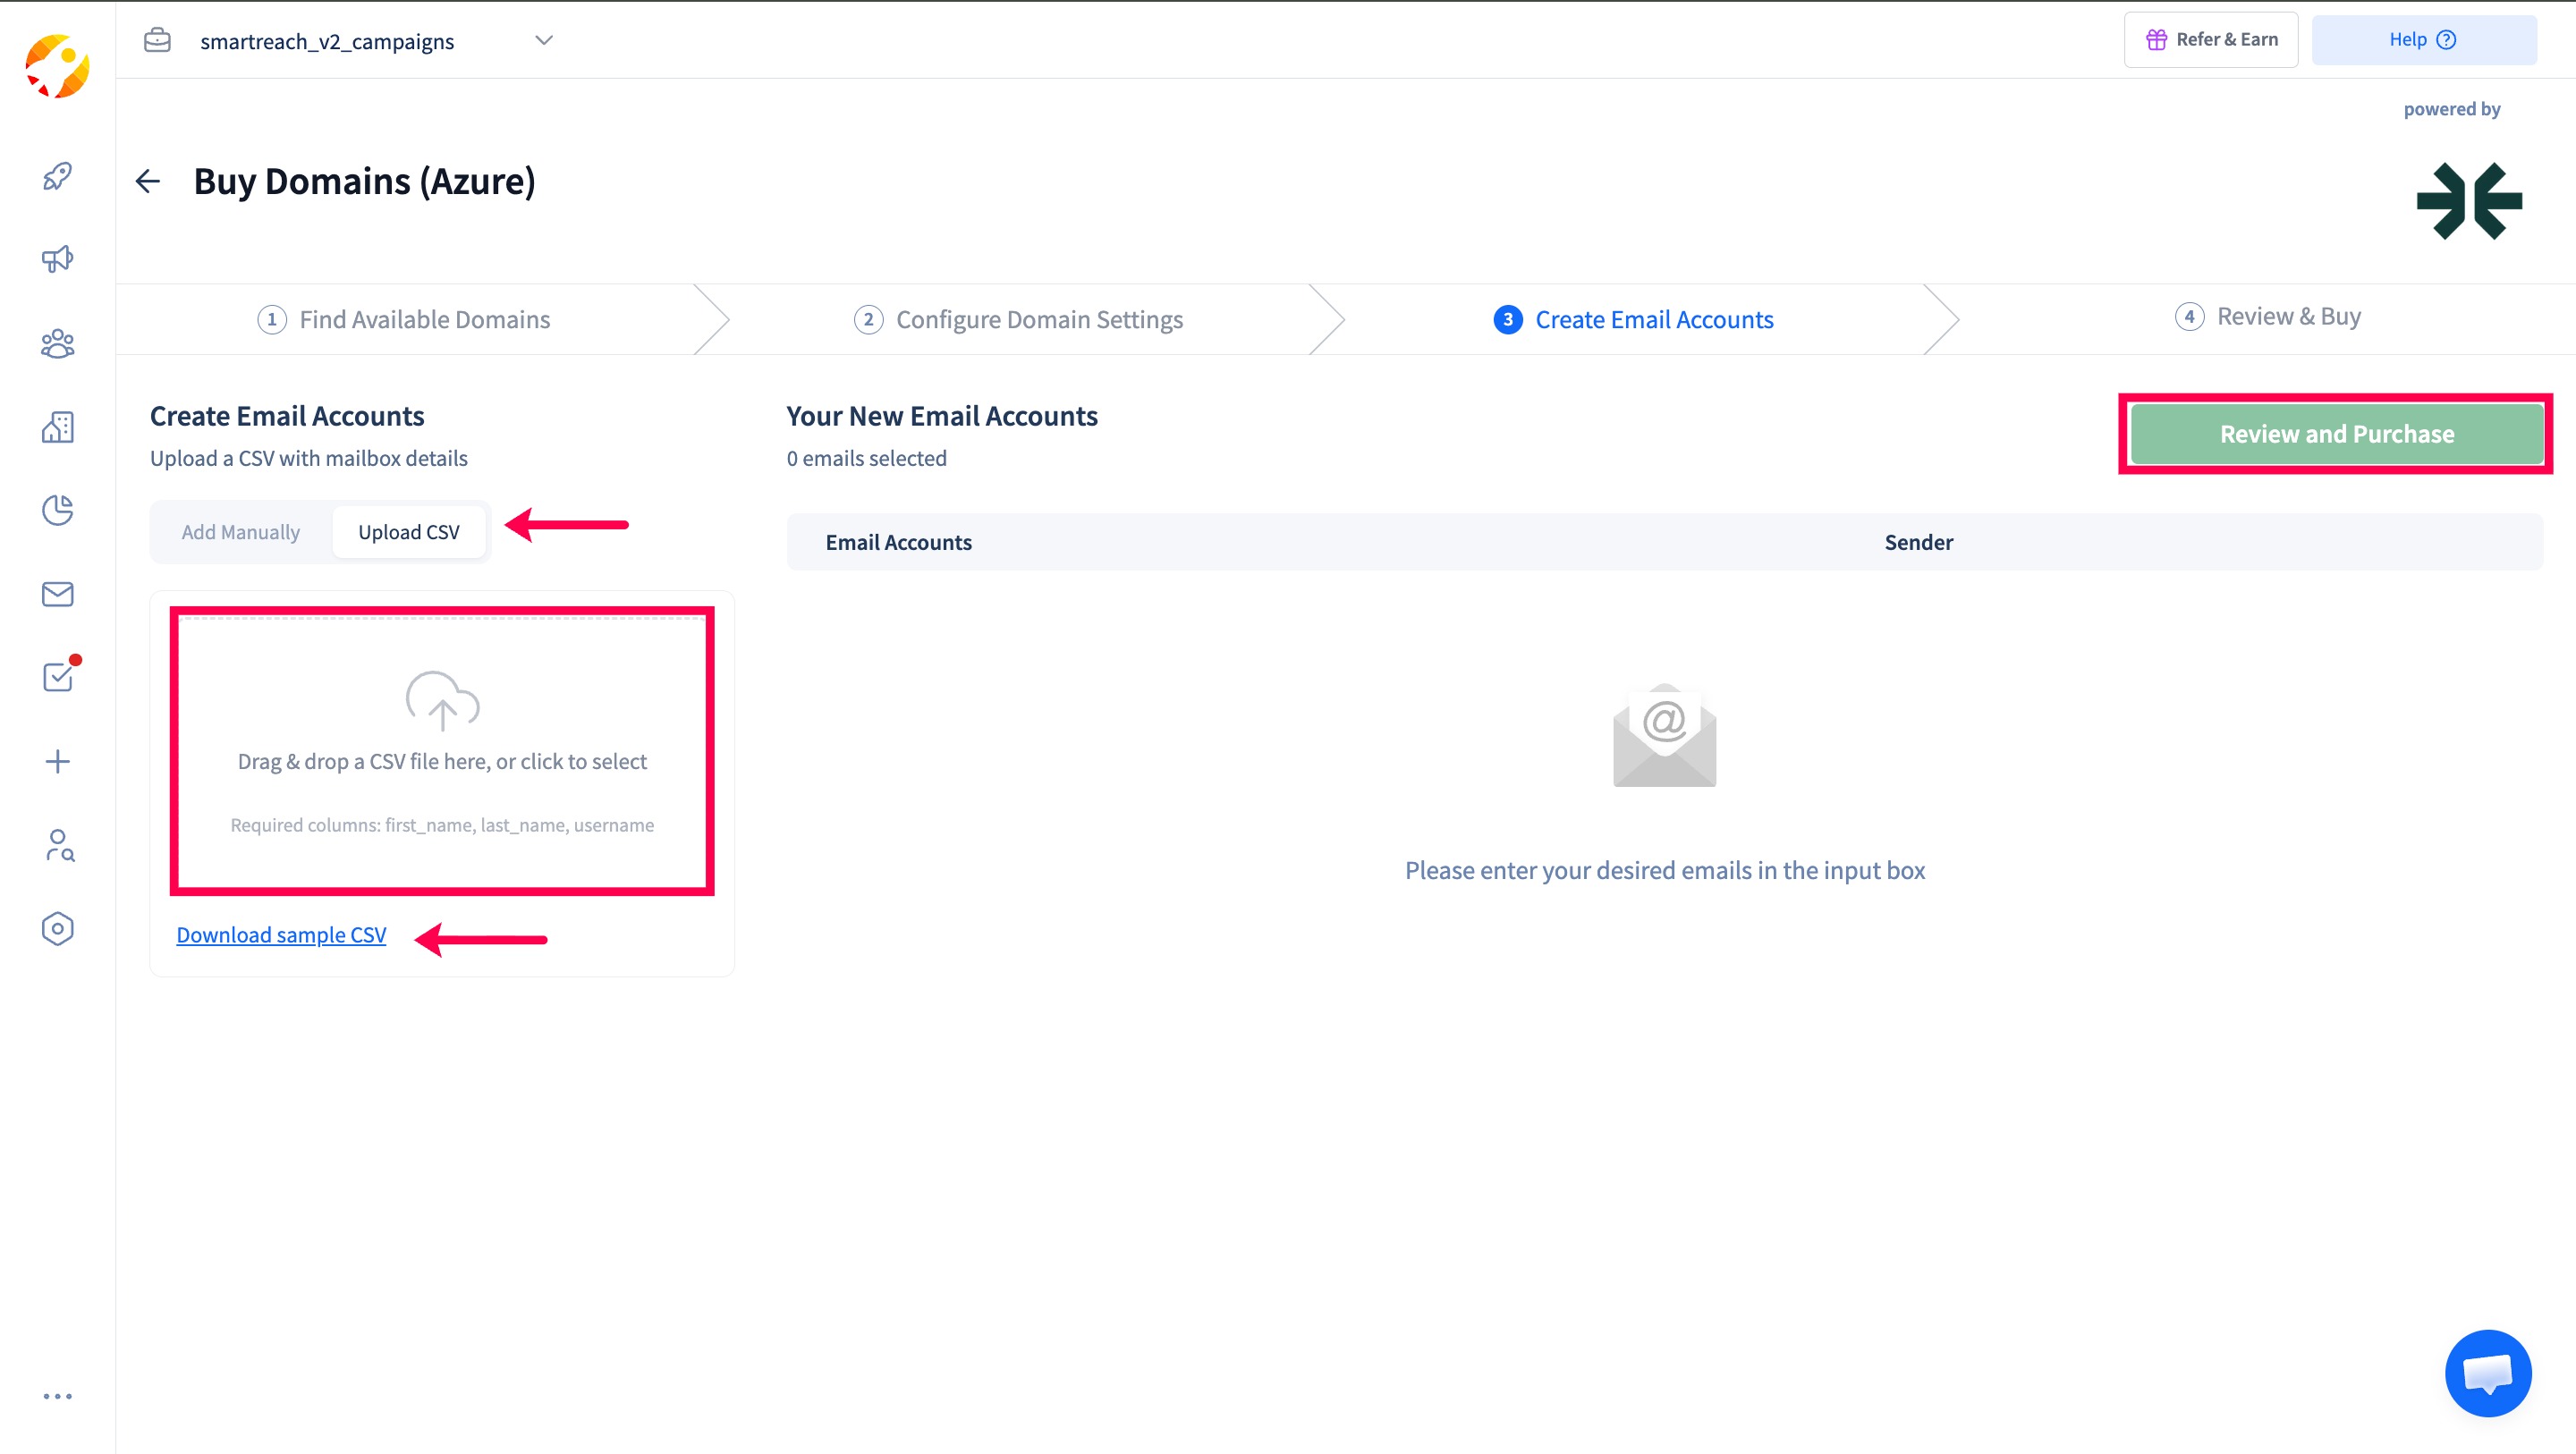Select the Upload CSV option
The width and height of the screenshot is (2576, 1454).
tap(408, 532)
